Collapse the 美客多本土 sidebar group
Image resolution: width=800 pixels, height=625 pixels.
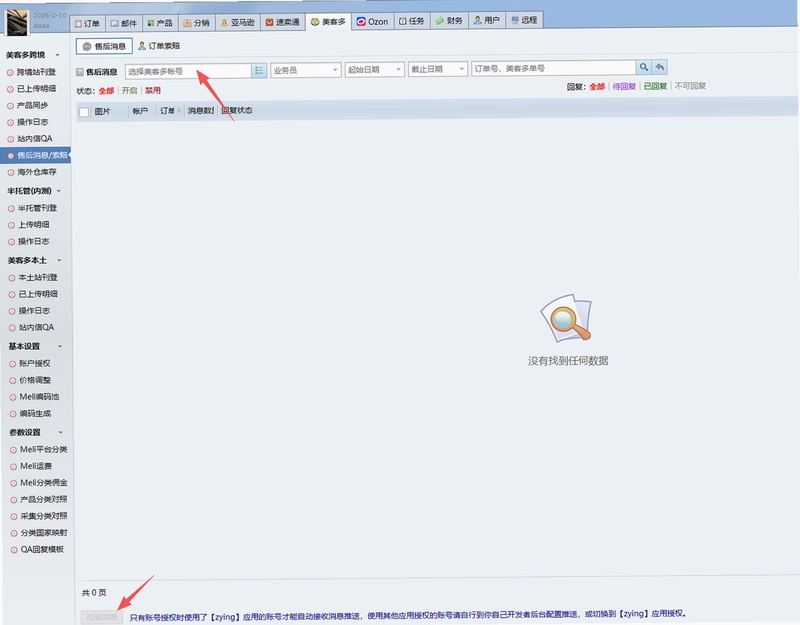(59, 260)
